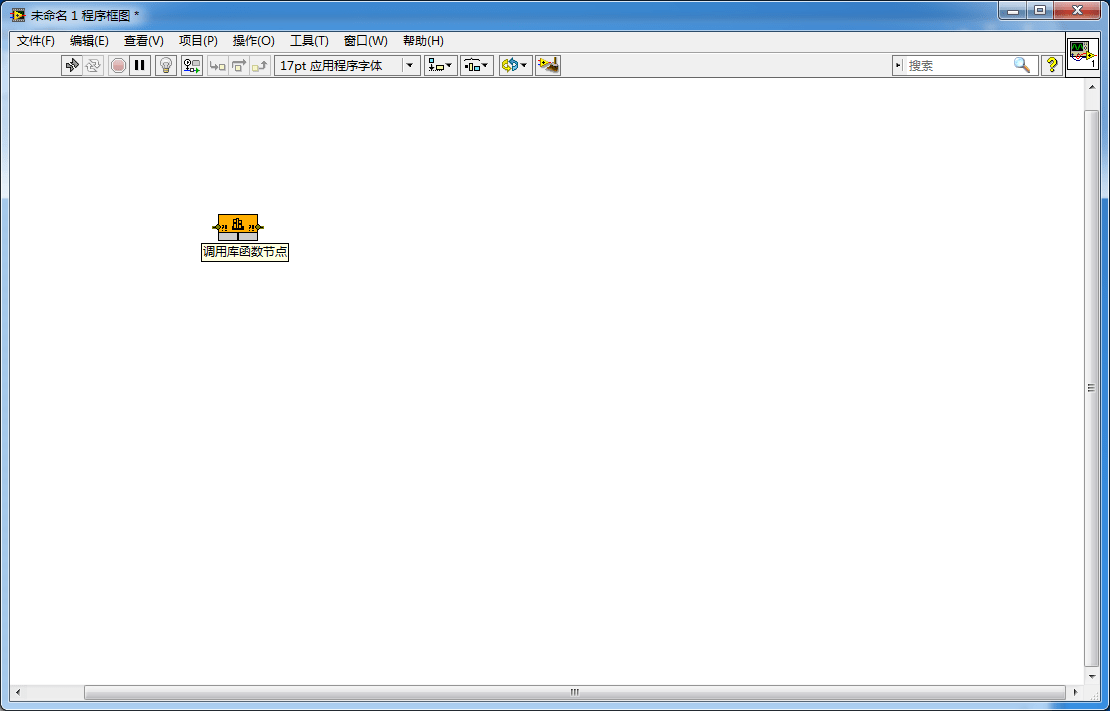Open the Reorder objects dropdown
Screen dimensions: 1110x711
515,66
